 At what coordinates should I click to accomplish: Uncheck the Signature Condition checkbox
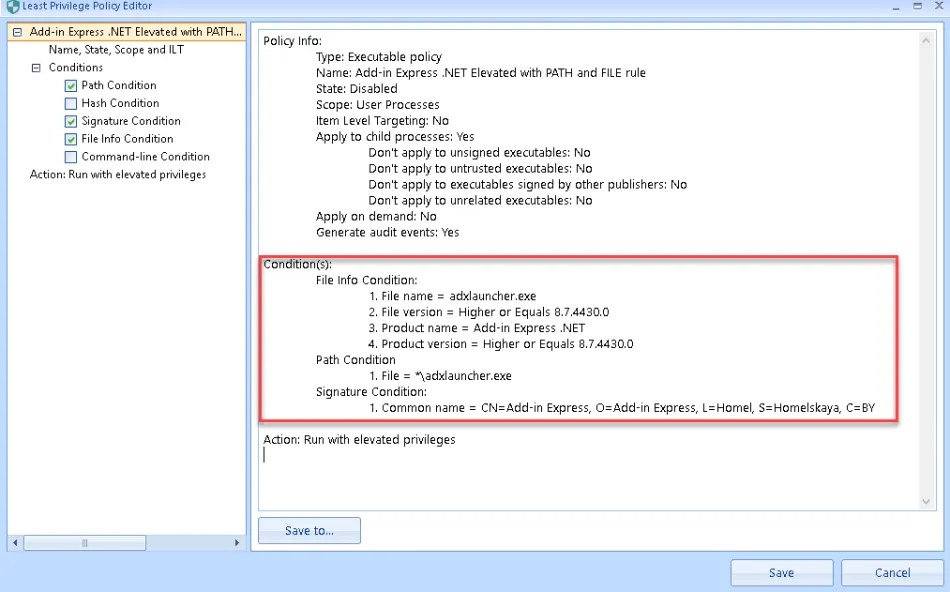point(71,122)
